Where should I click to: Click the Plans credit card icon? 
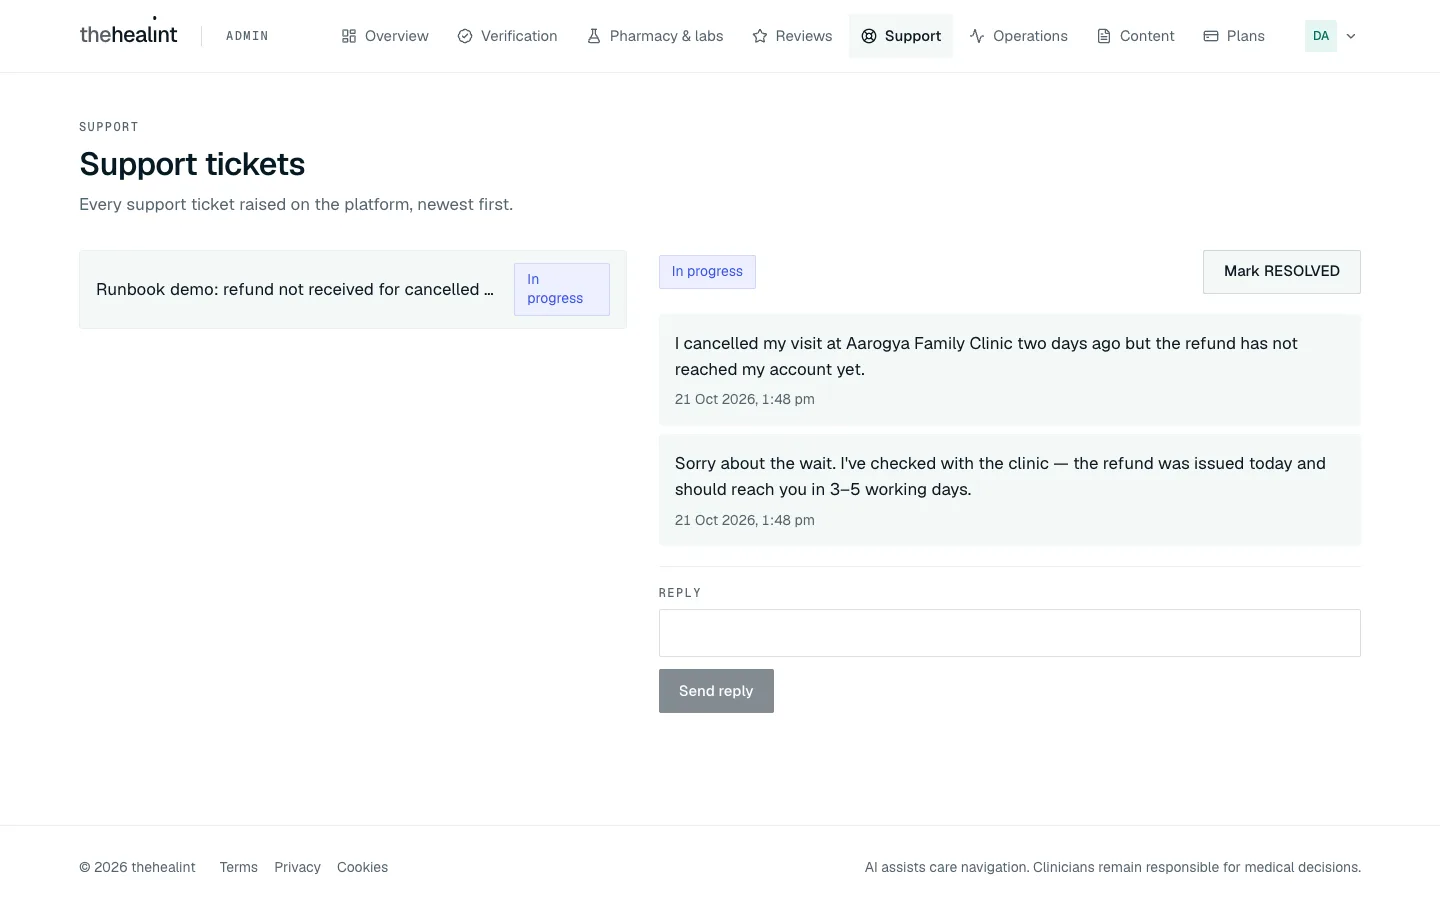tap(1211, 36)
